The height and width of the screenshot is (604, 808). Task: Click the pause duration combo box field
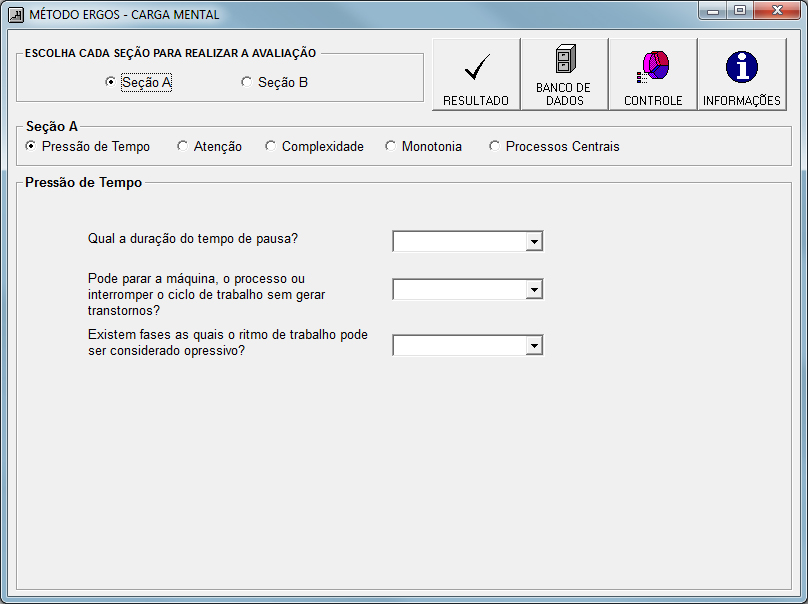468,241
